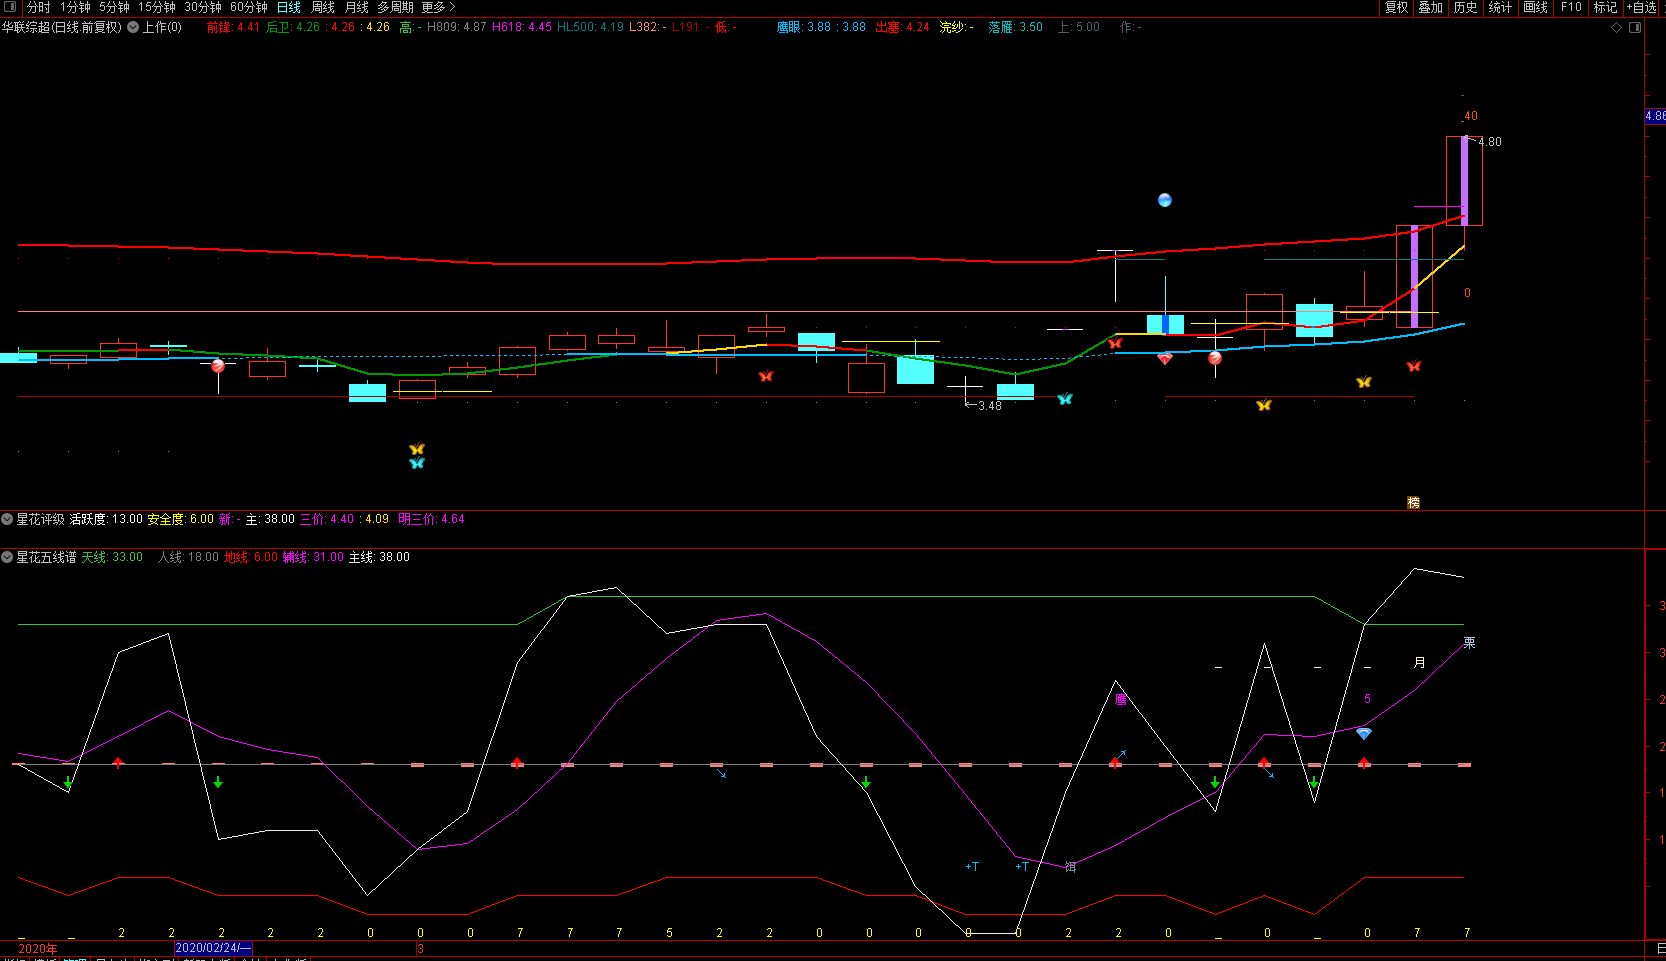The image size is (1666, 961).
Task: Select the 月线 monthly chart tab
Action: point(357,7)
